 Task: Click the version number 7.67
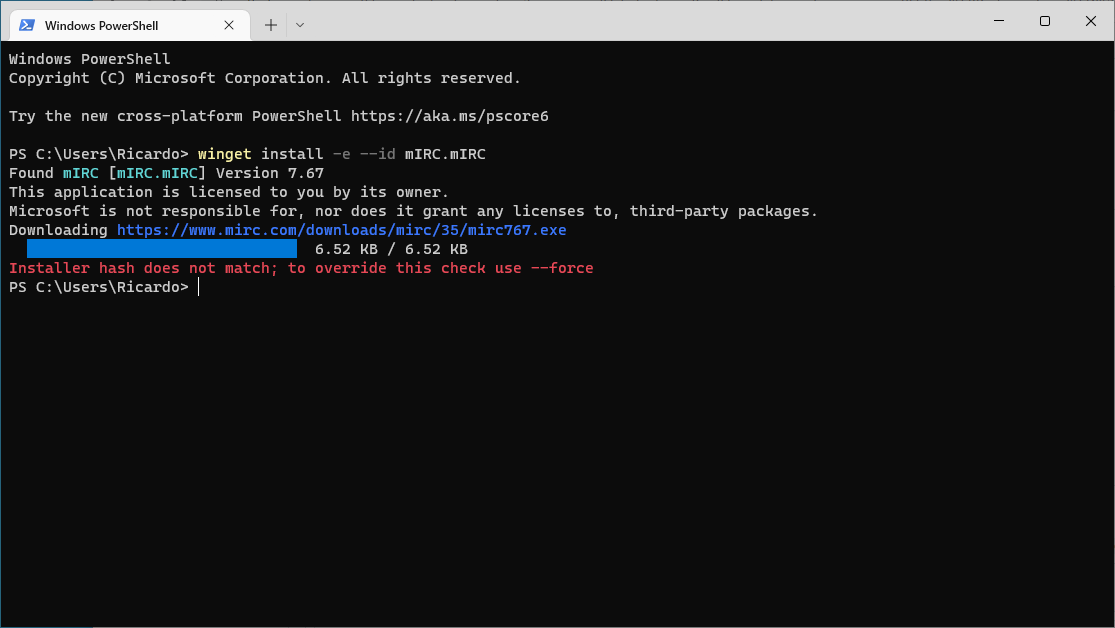pos(306,172)
